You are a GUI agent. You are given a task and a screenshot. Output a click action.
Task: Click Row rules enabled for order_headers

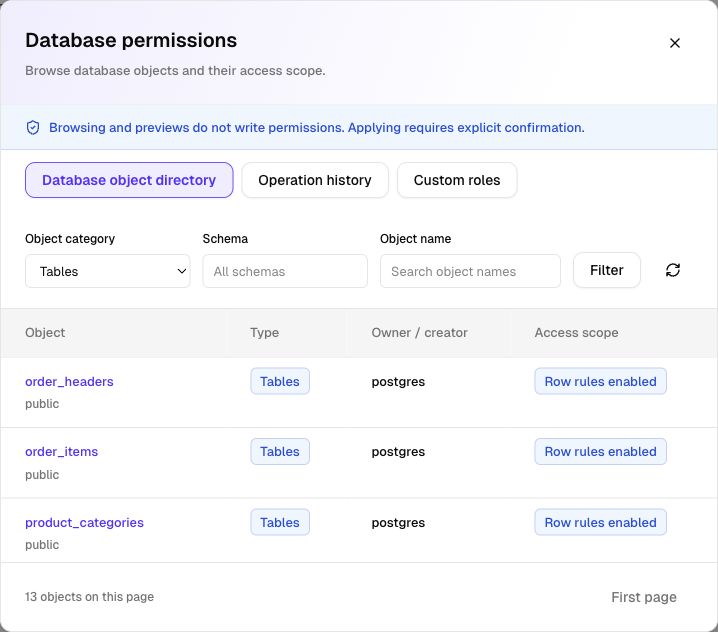point(600,381)
